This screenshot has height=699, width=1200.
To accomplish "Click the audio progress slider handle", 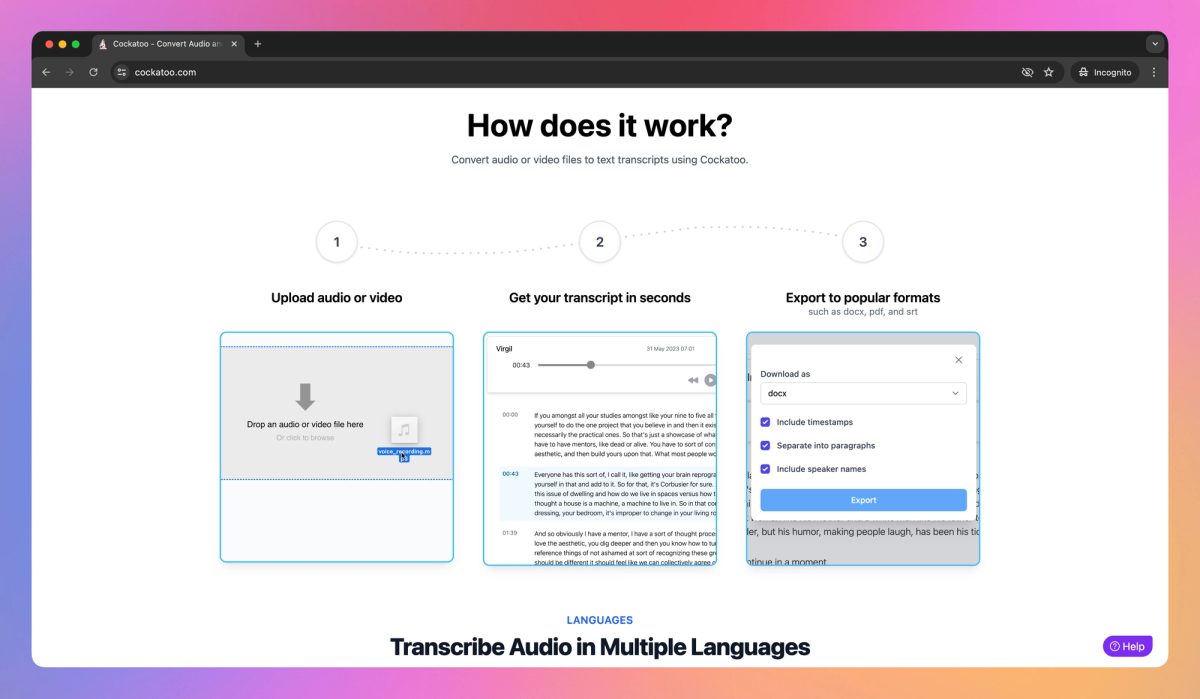I will [x=591, y=365].
